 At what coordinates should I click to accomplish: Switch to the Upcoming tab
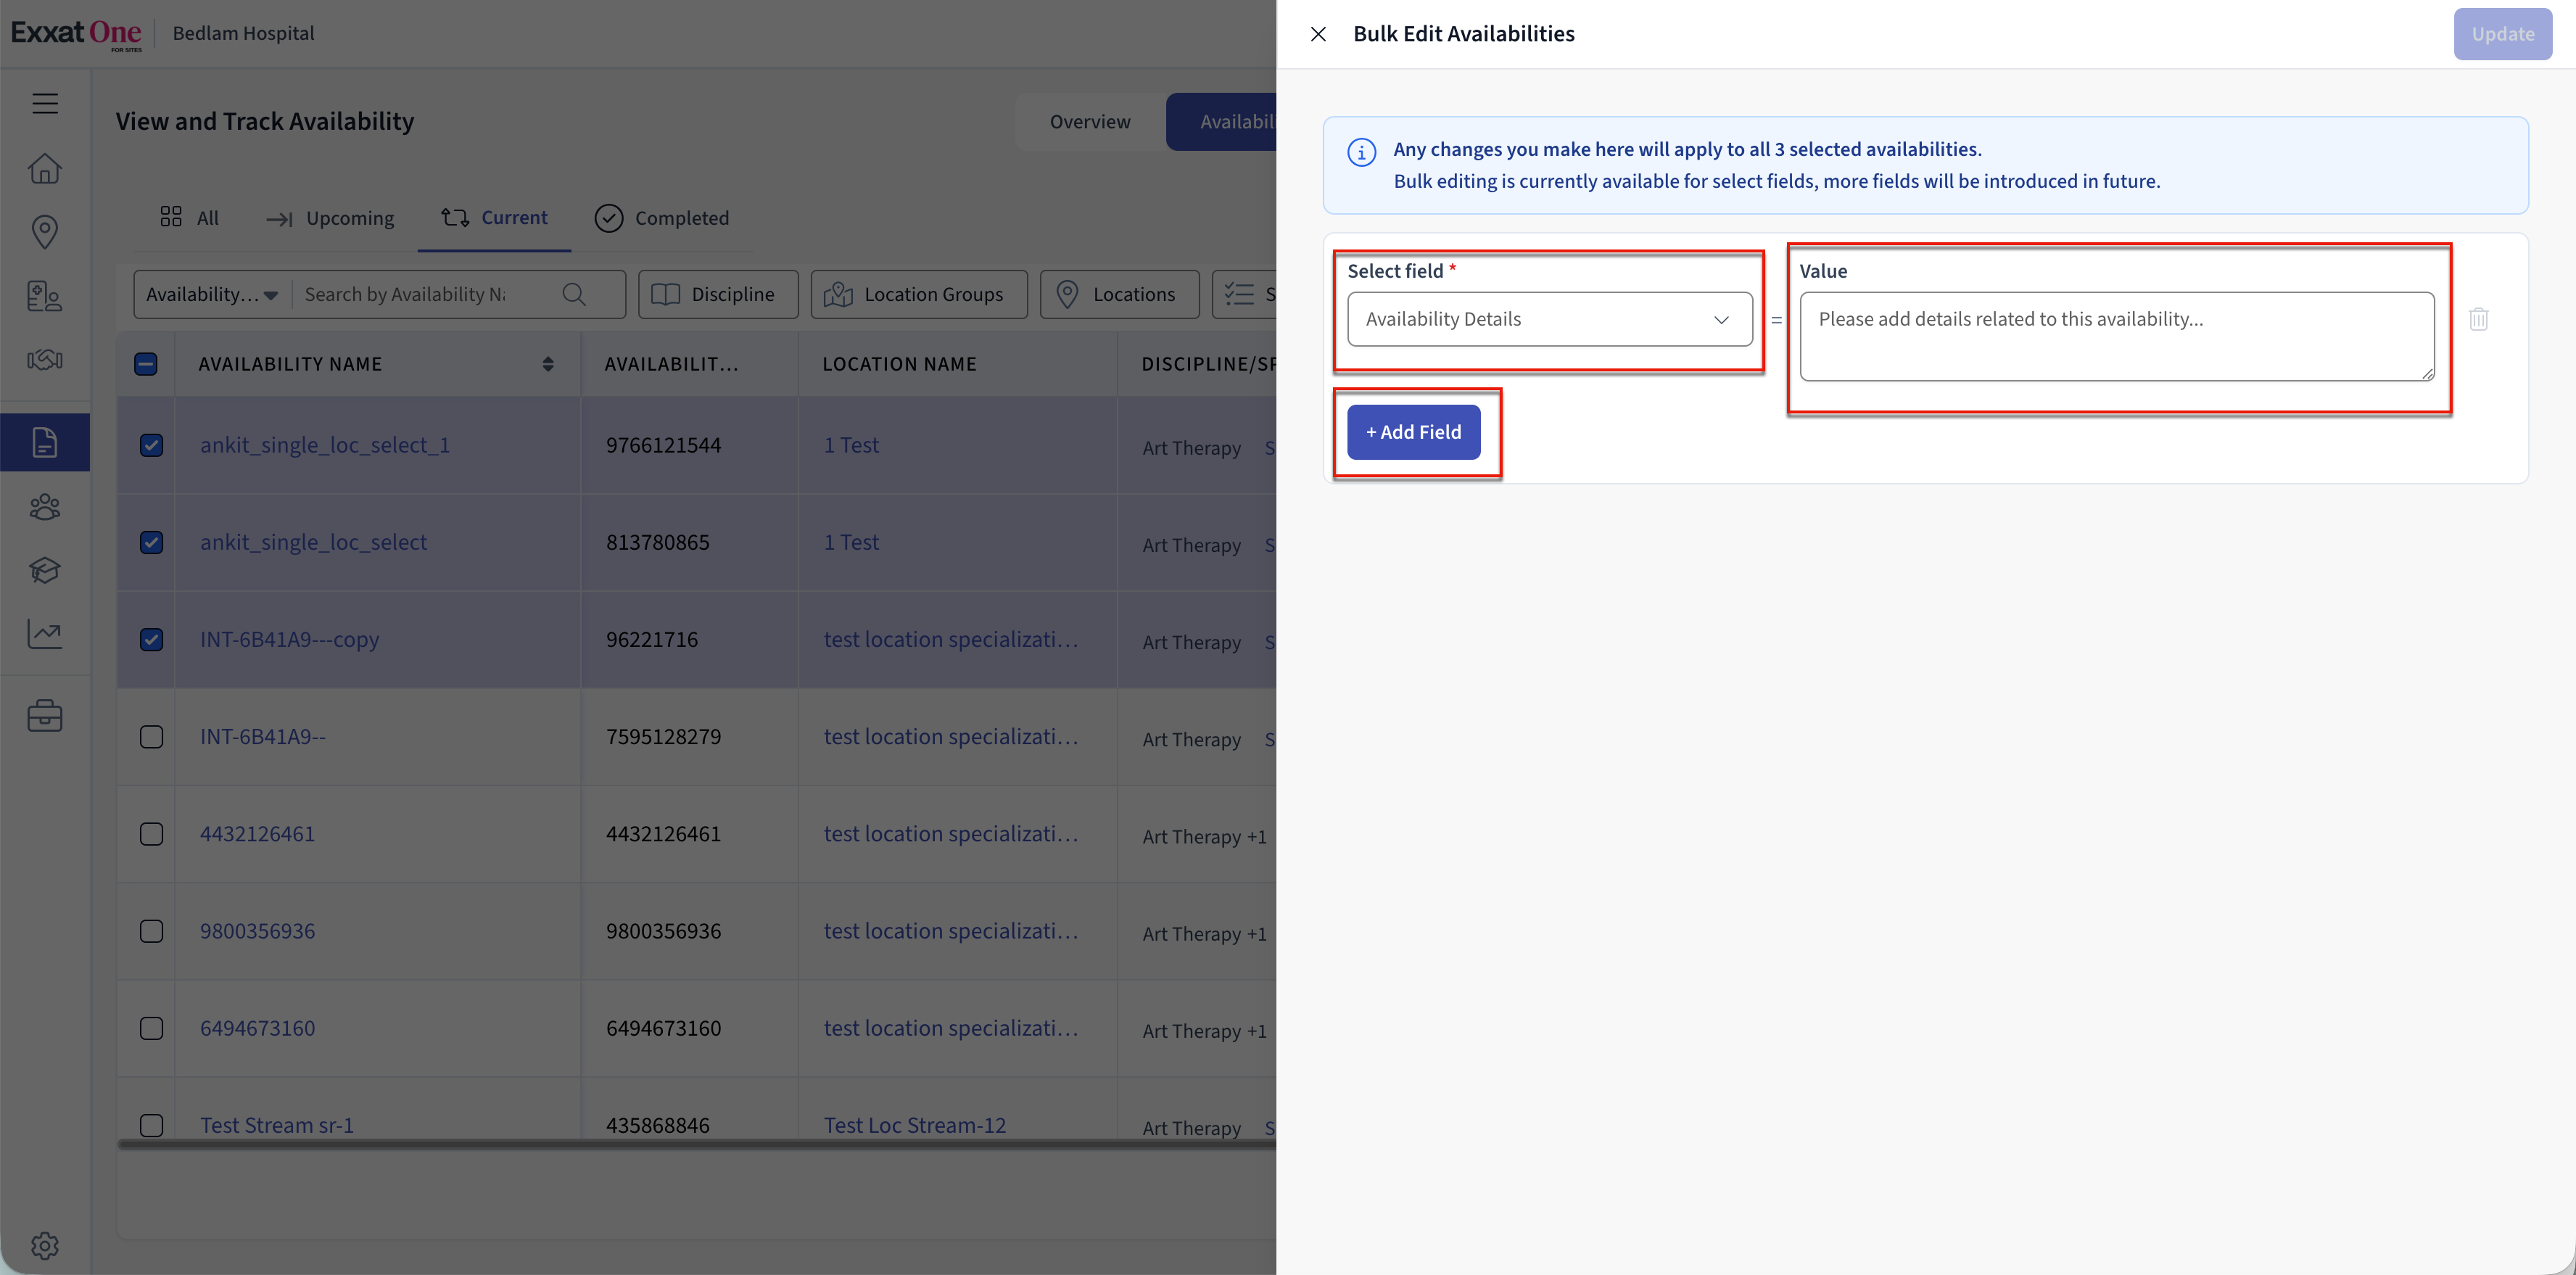pyautogui.click(x=331, y=218)
